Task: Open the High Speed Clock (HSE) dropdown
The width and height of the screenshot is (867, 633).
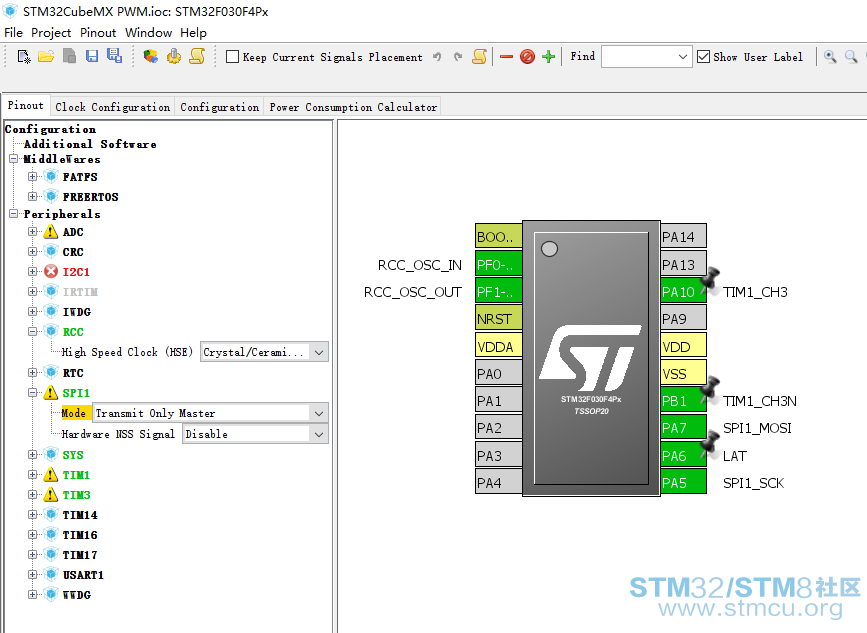Action: [x=319, y=352]
